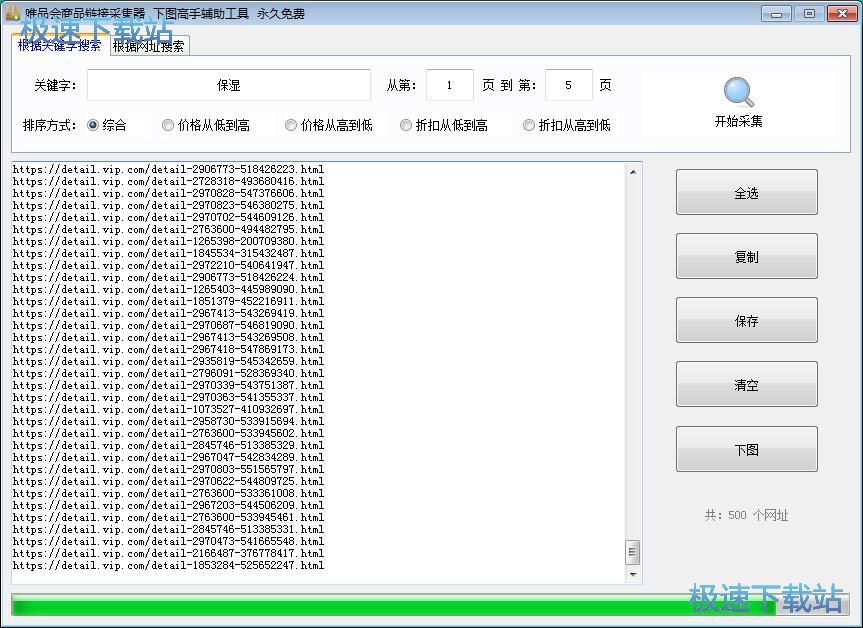863x628 pixels.
Task: Click URL detail-1265398-200709380.html
Action: (x=168, y=241)
